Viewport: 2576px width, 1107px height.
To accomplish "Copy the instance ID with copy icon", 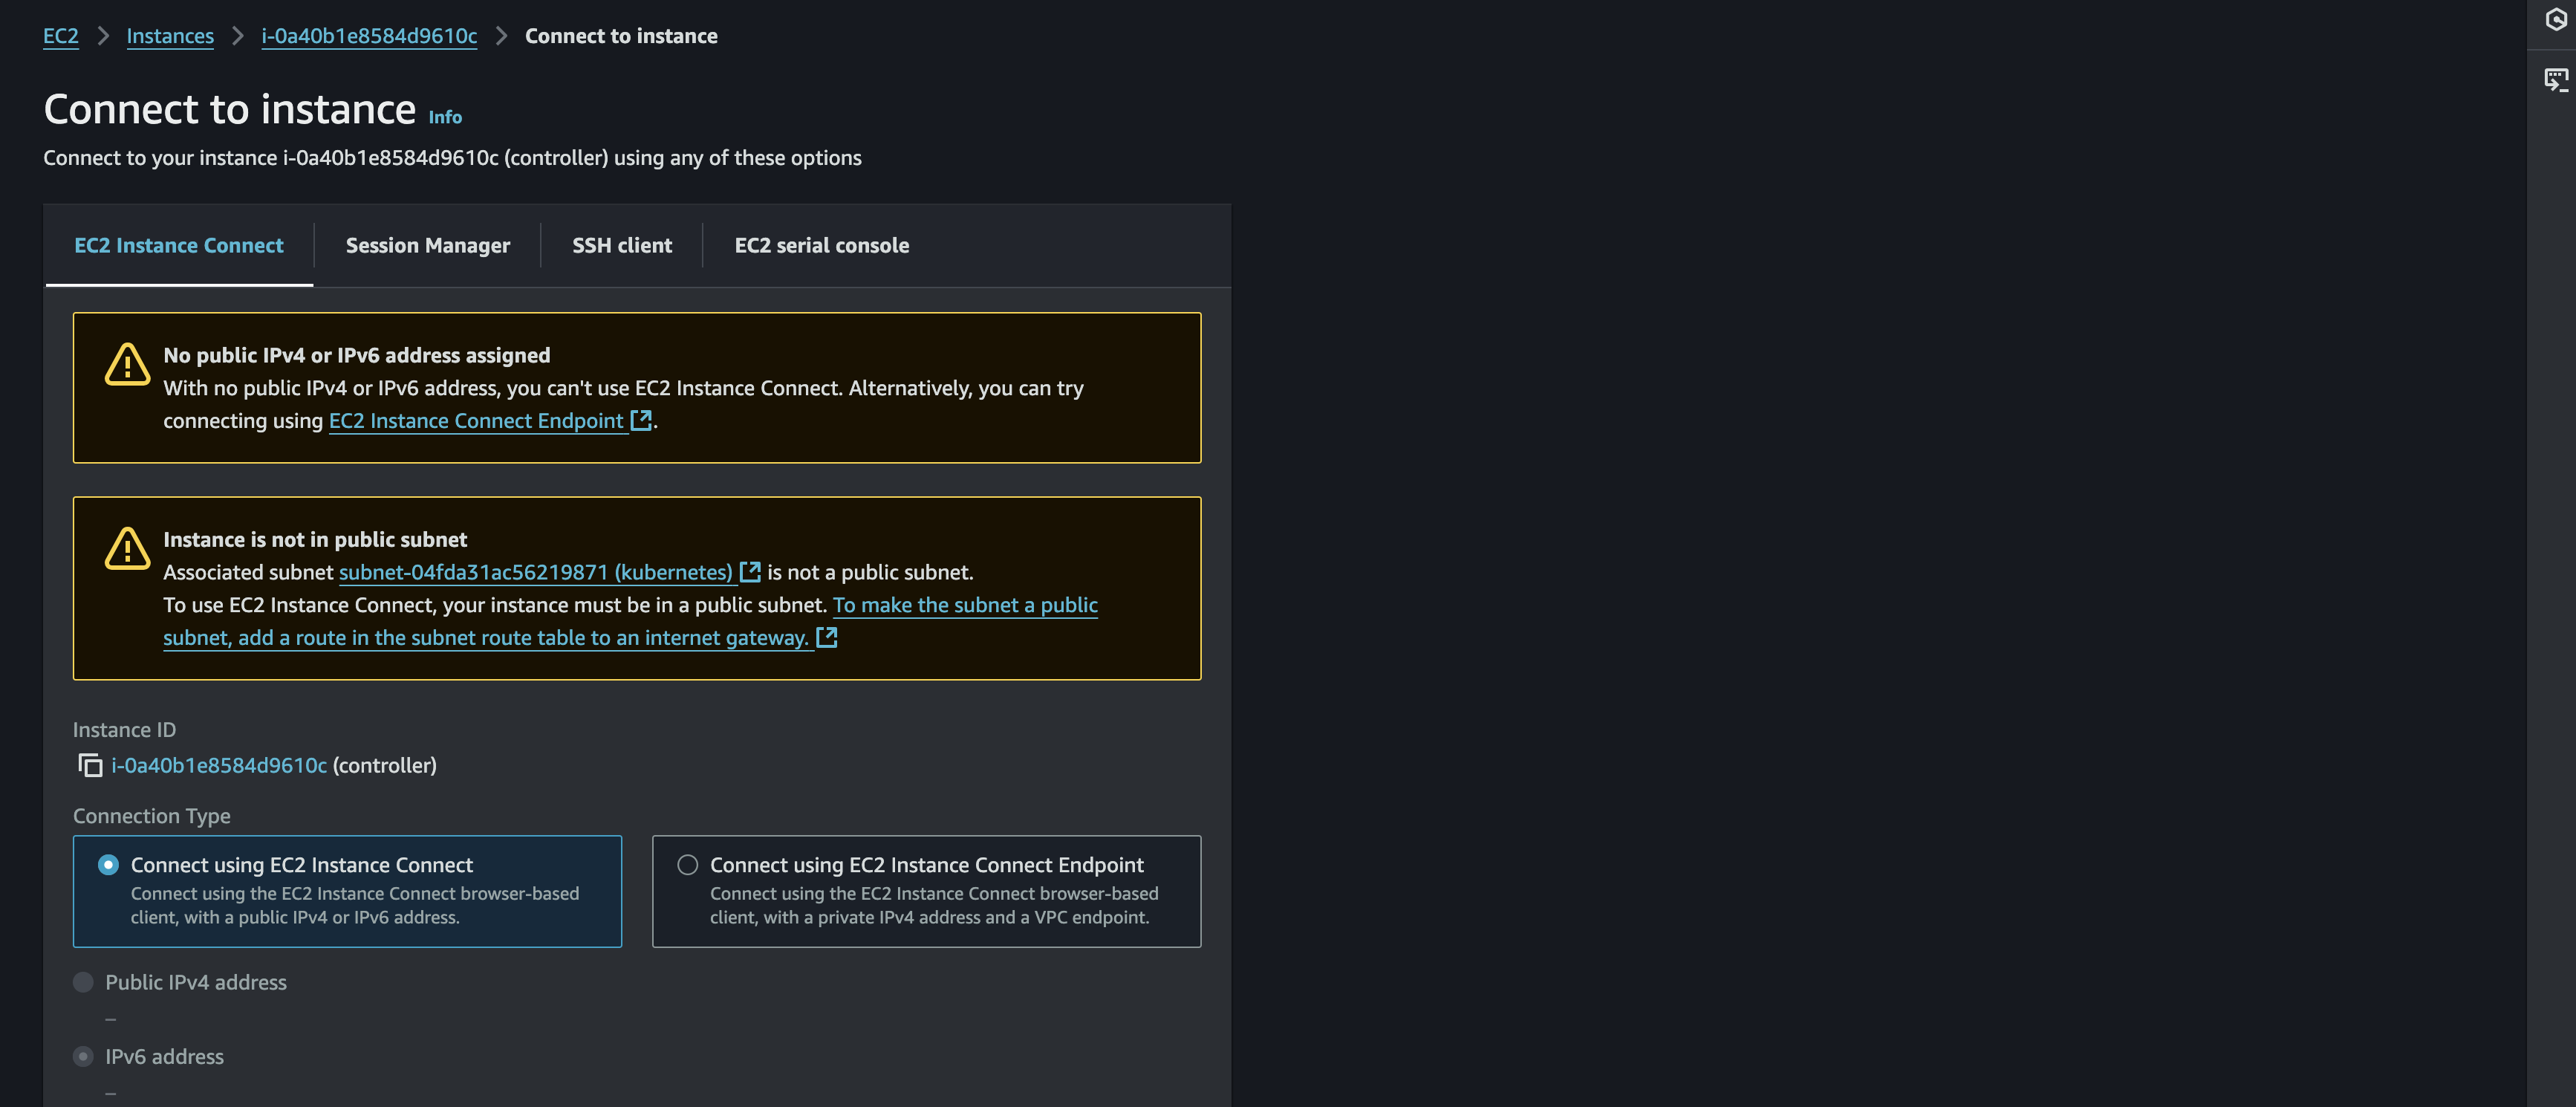I will pyautogui.click(x=90, y=765).
